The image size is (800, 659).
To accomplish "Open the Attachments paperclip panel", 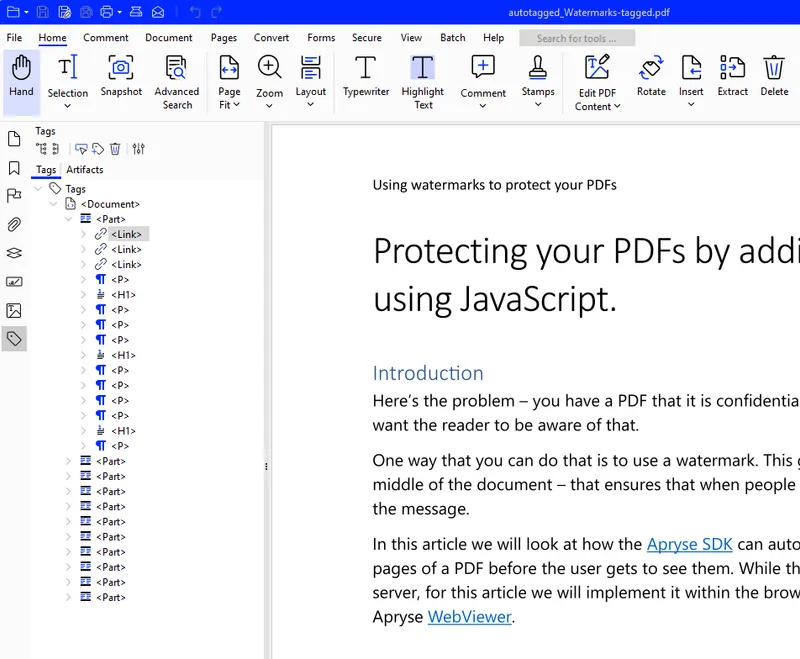I will (14, 224).
